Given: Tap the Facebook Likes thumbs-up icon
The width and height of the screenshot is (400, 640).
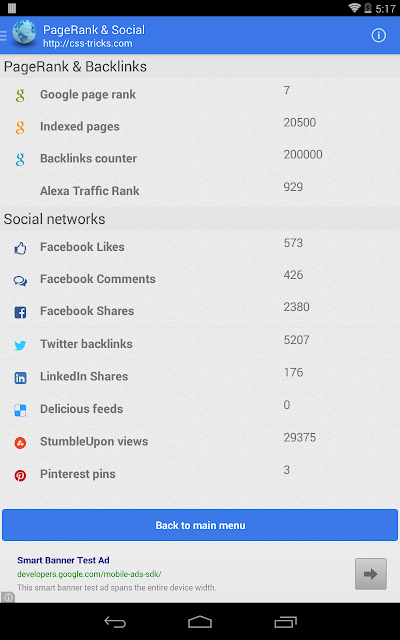Looking at the screenshot, I should [20, 248].
